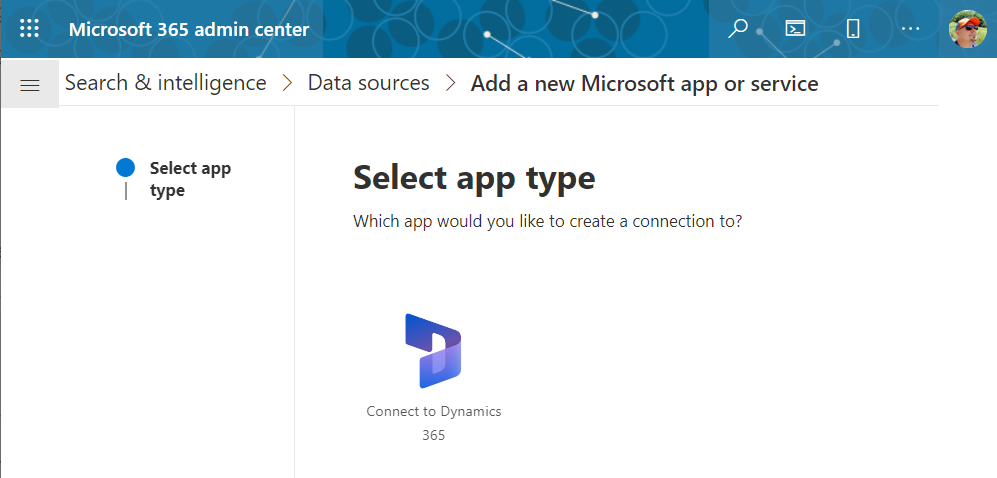
Task: Click the large 'Select app type' heading
Action: click(474, 177)
